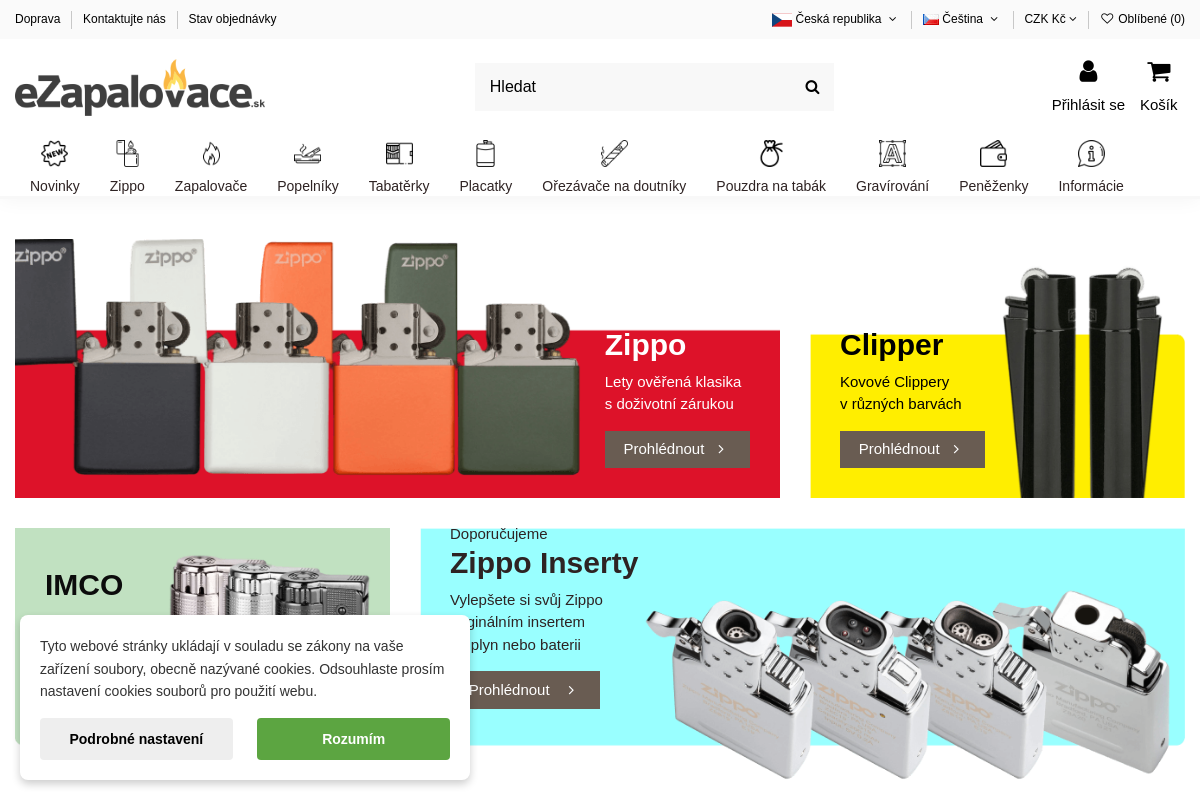Go home via eZapalovace logo

click(x=140, y=87)
